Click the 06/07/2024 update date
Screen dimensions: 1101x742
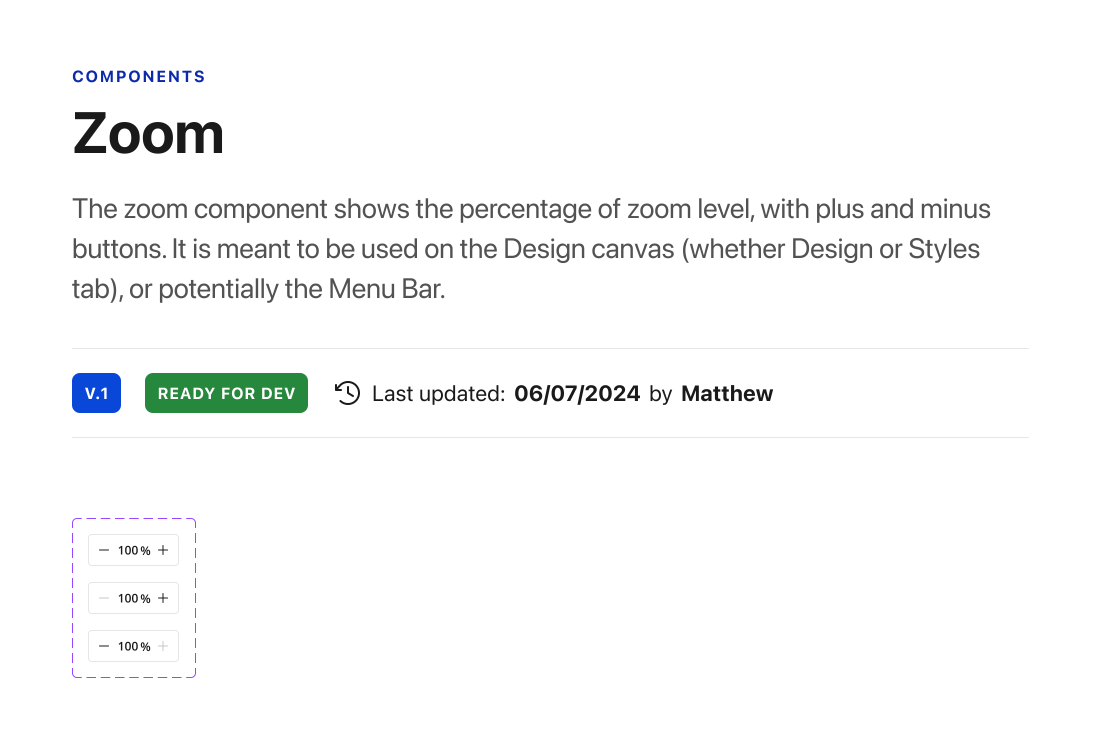pyautogui.click(x=577, y=393)
